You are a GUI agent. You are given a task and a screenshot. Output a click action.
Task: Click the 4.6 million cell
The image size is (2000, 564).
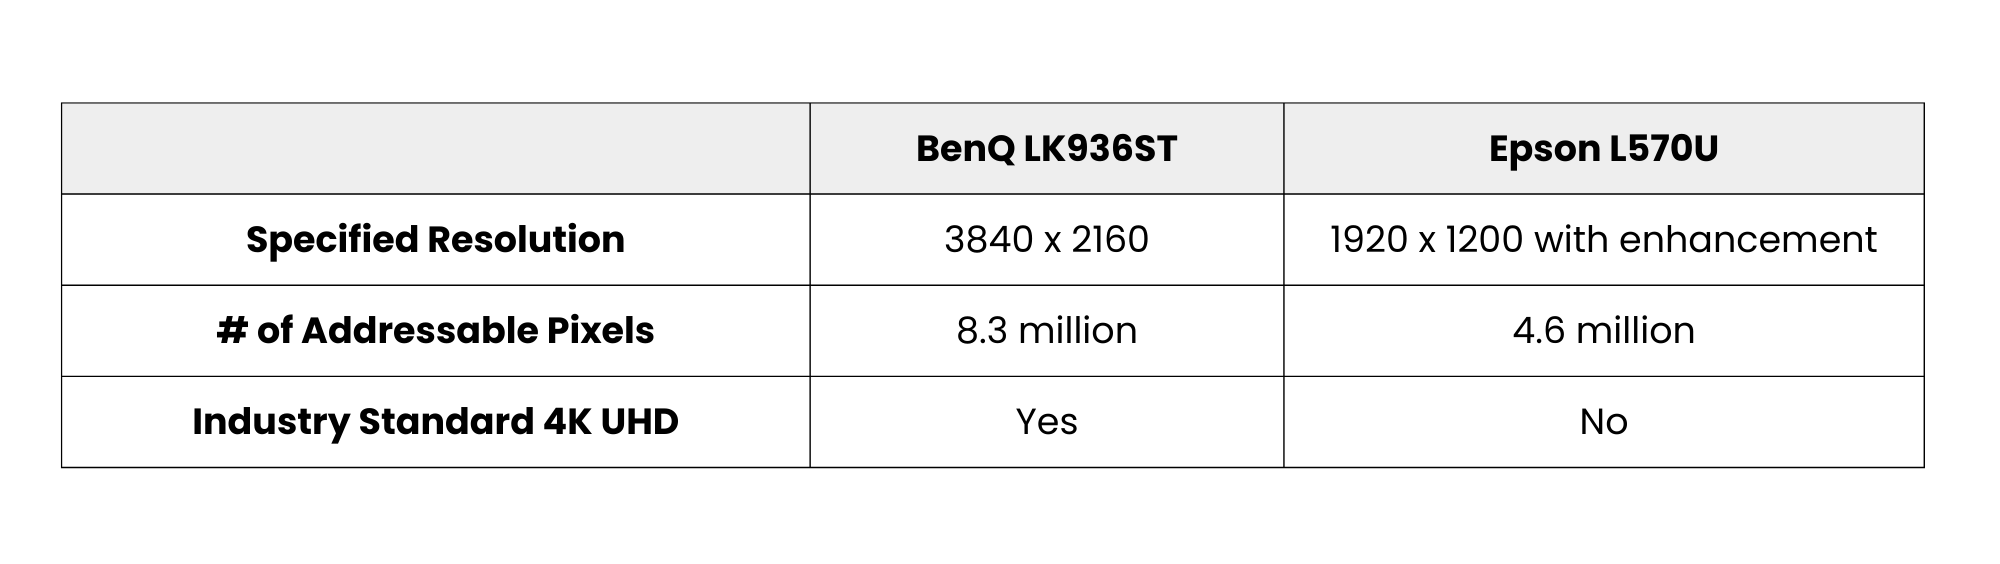[x=1603, y=331]
